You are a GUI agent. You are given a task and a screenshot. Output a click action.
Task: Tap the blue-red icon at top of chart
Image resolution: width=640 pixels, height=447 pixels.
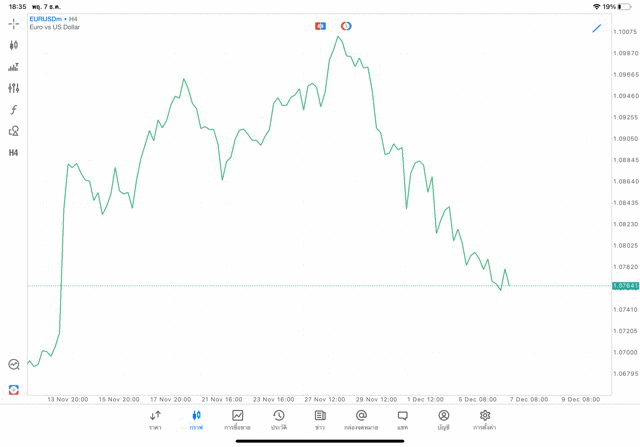pos(320,26)
